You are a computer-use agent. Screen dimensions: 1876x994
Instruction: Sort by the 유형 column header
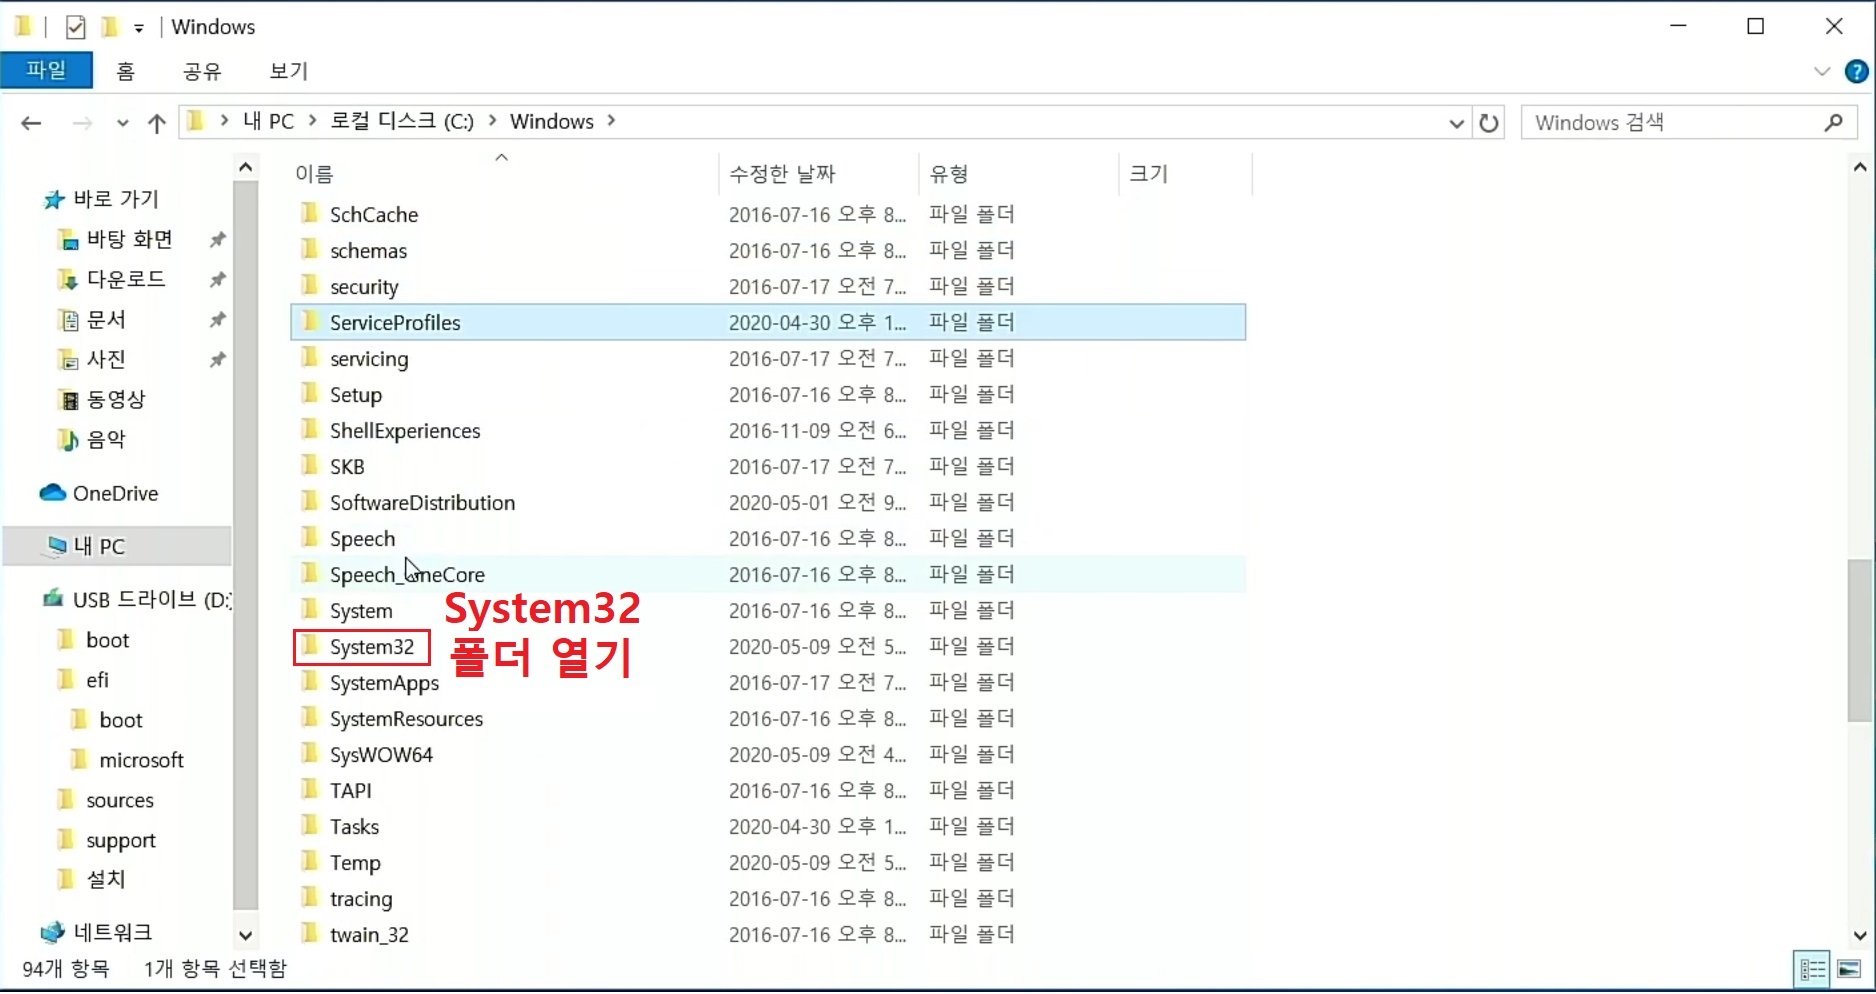[1018, 173]
